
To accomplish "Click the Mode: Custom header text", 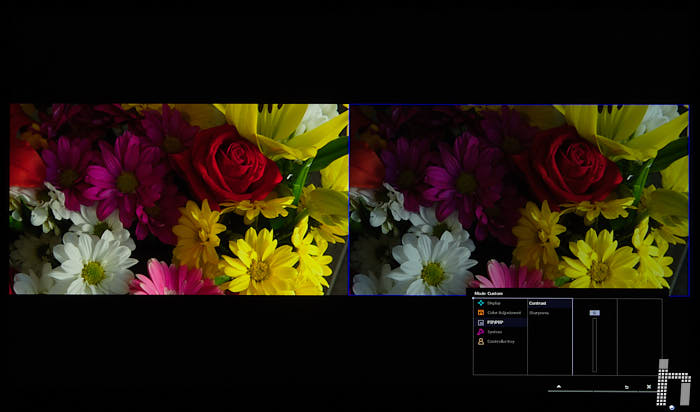I will click(488, 294).
